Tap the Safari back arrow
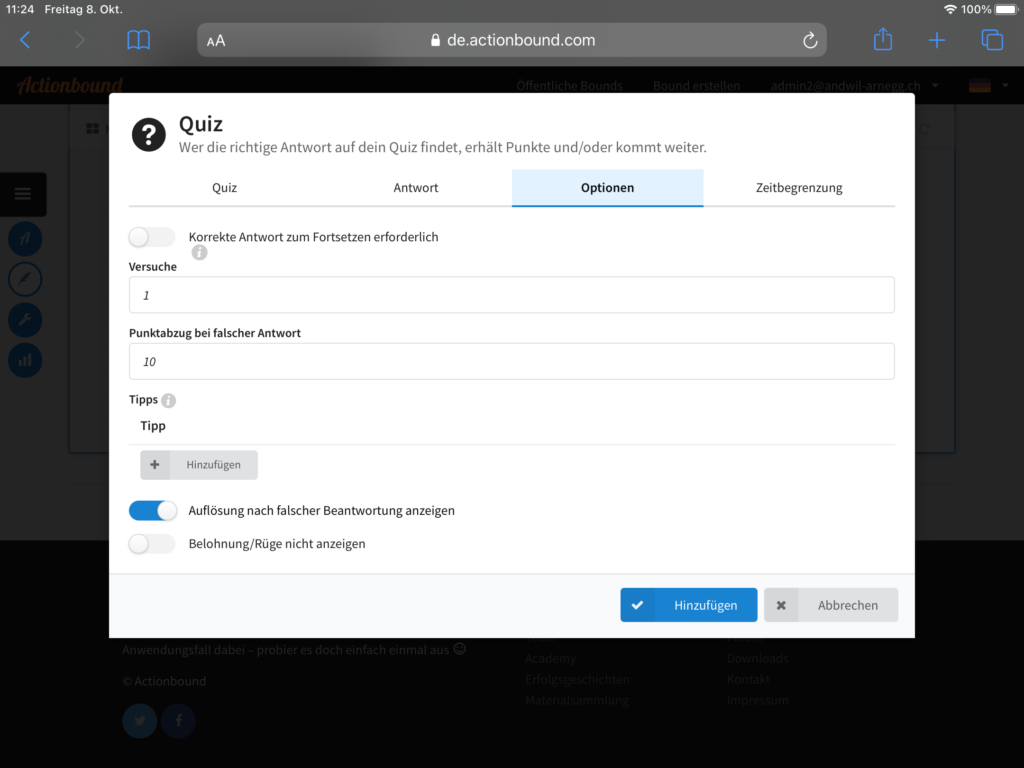The image size is (1024, 768). (26, 40)
